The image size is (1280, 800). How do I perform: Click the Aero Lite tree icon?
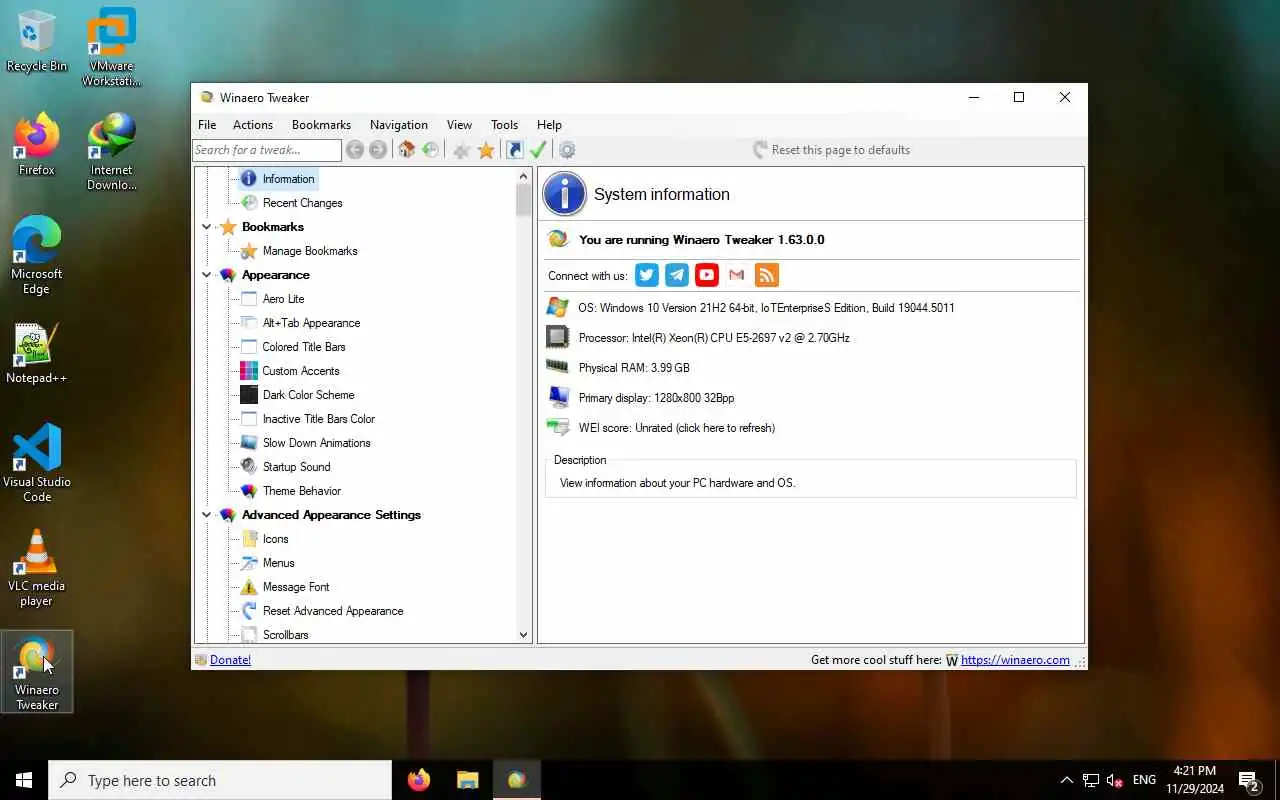[x=249, y=299]
